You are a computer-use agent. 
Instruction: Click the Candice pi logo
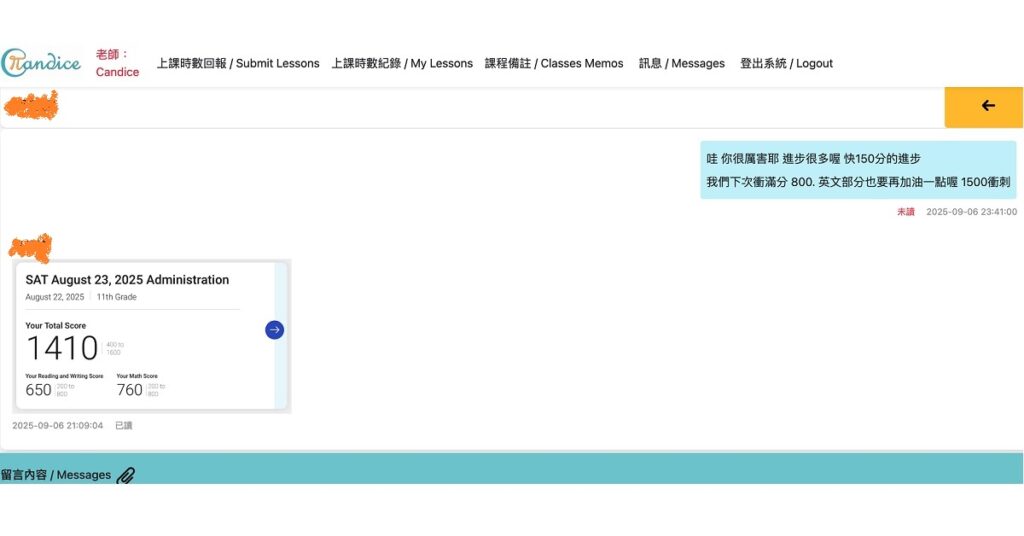pos(41,63)
